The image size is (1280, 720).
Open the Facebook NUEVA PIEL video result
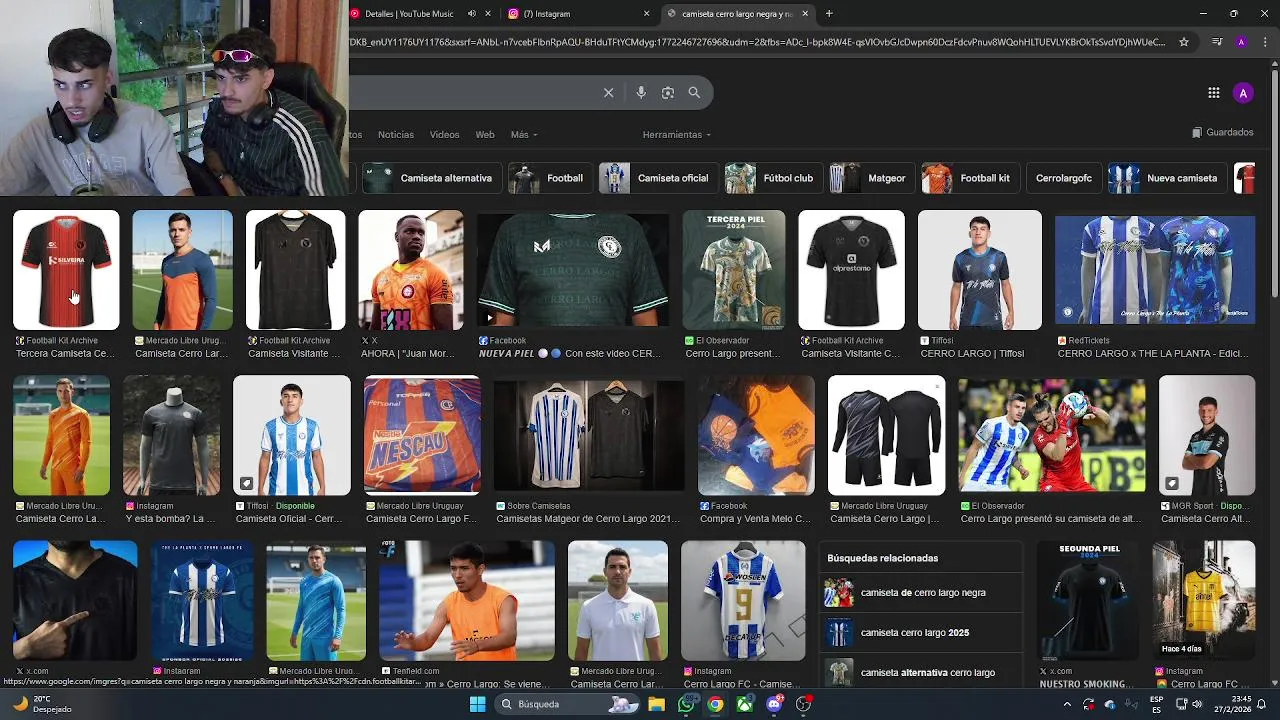pyautogui.click(x=572, y=270)
